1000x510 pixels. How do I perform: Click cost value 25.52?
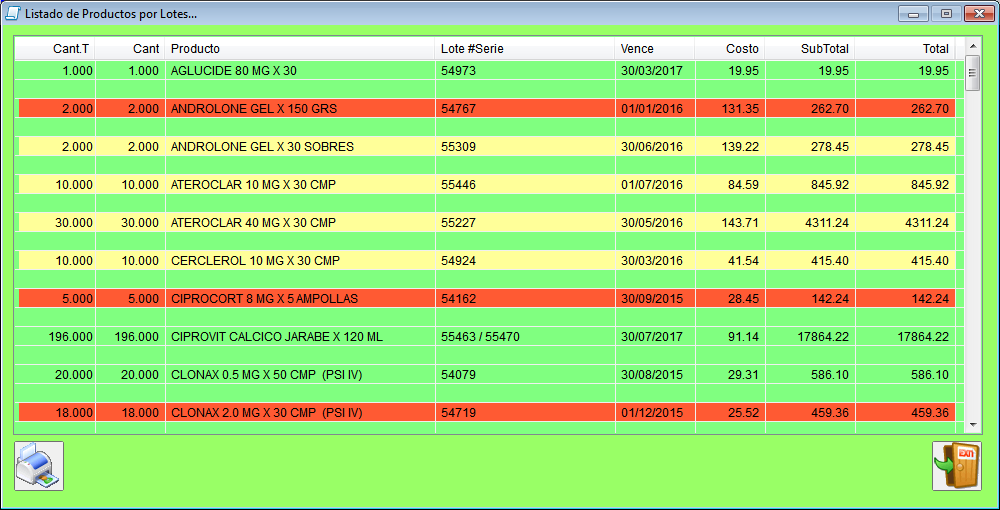pyautogui.click(x=744, y=412)
